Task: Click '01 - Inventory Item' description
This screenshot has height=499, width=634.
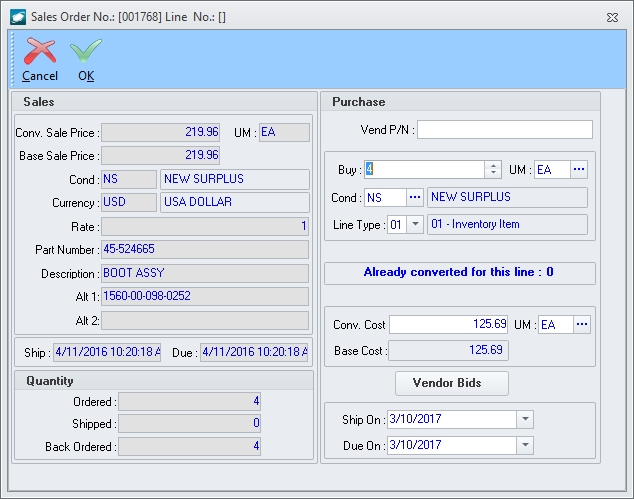Action: pyautogui.click(x=507, y=224)
